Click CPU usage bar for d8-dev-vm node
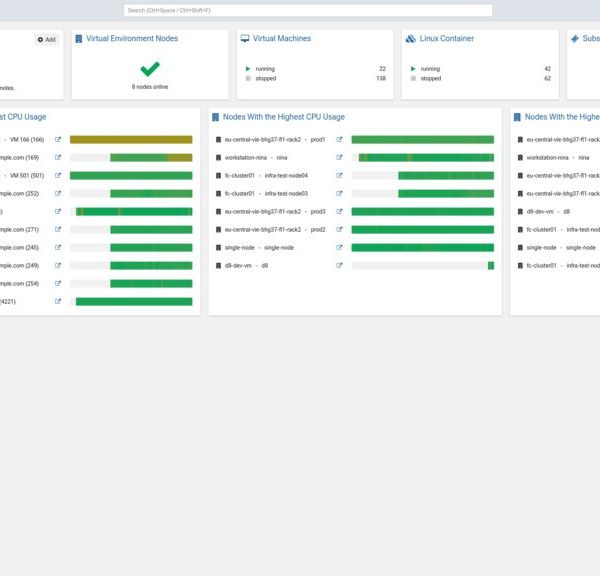 point(423,266)
